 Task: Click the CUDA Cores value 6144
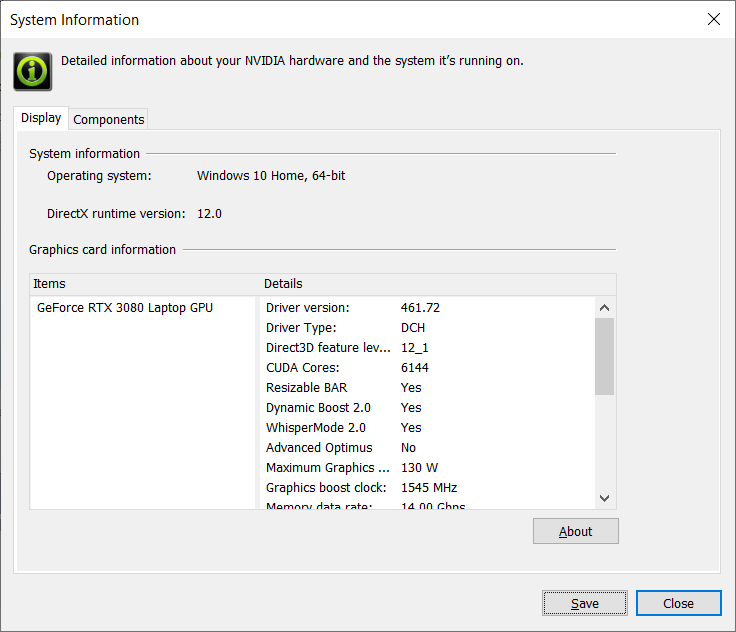414,368
